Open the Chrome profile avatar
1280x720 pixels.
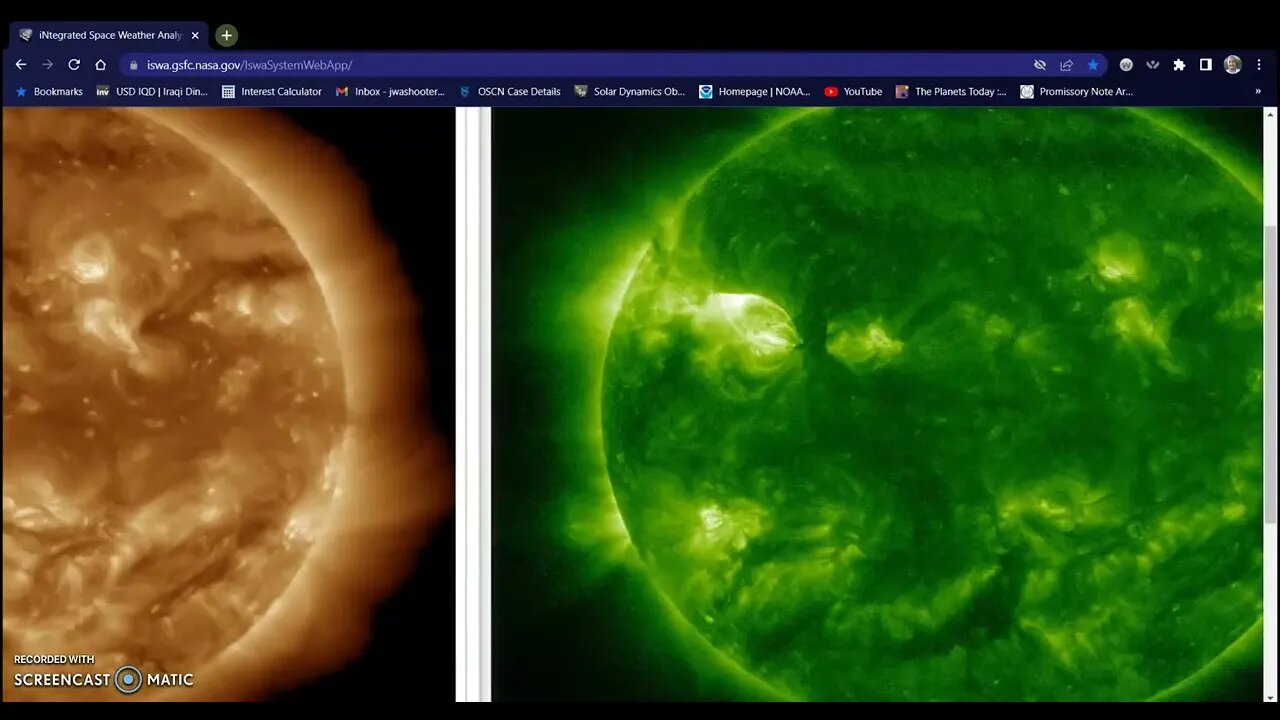[1232, 64]
